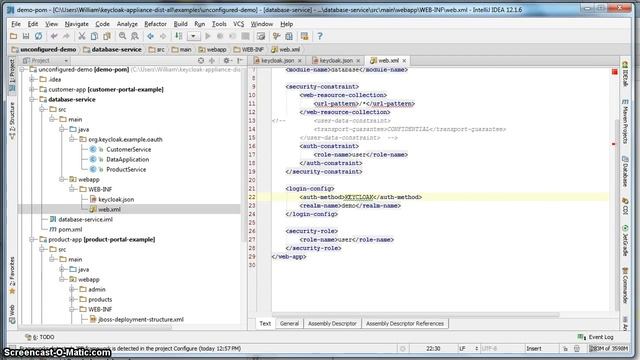Select ProductService class in the tree

(x=126, y=169)
